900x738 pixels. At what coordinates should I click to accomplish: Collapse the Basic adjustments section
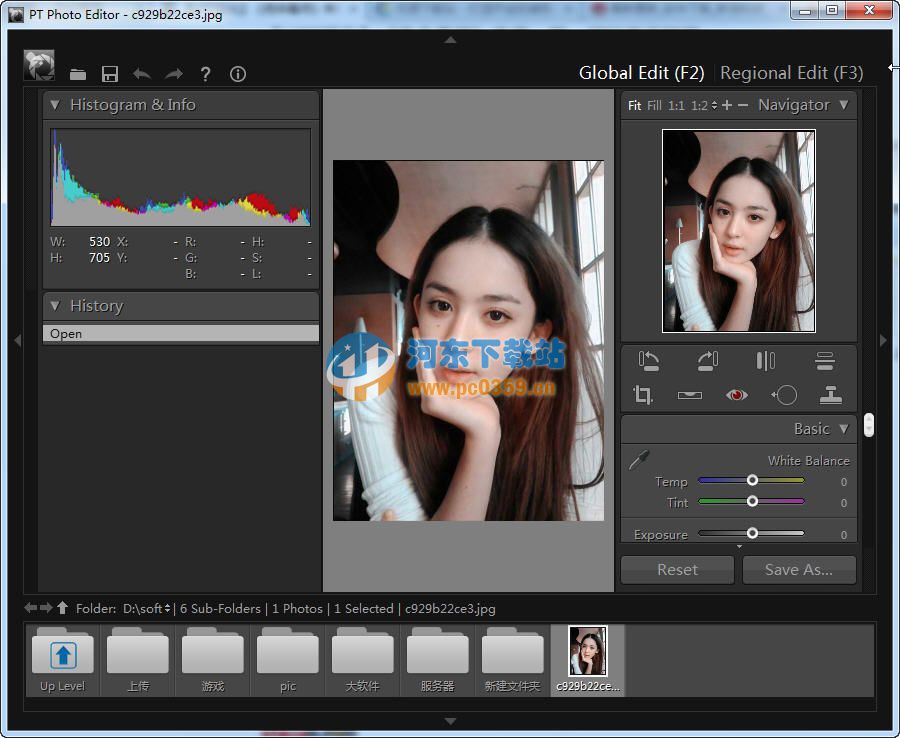click(845, 428)
